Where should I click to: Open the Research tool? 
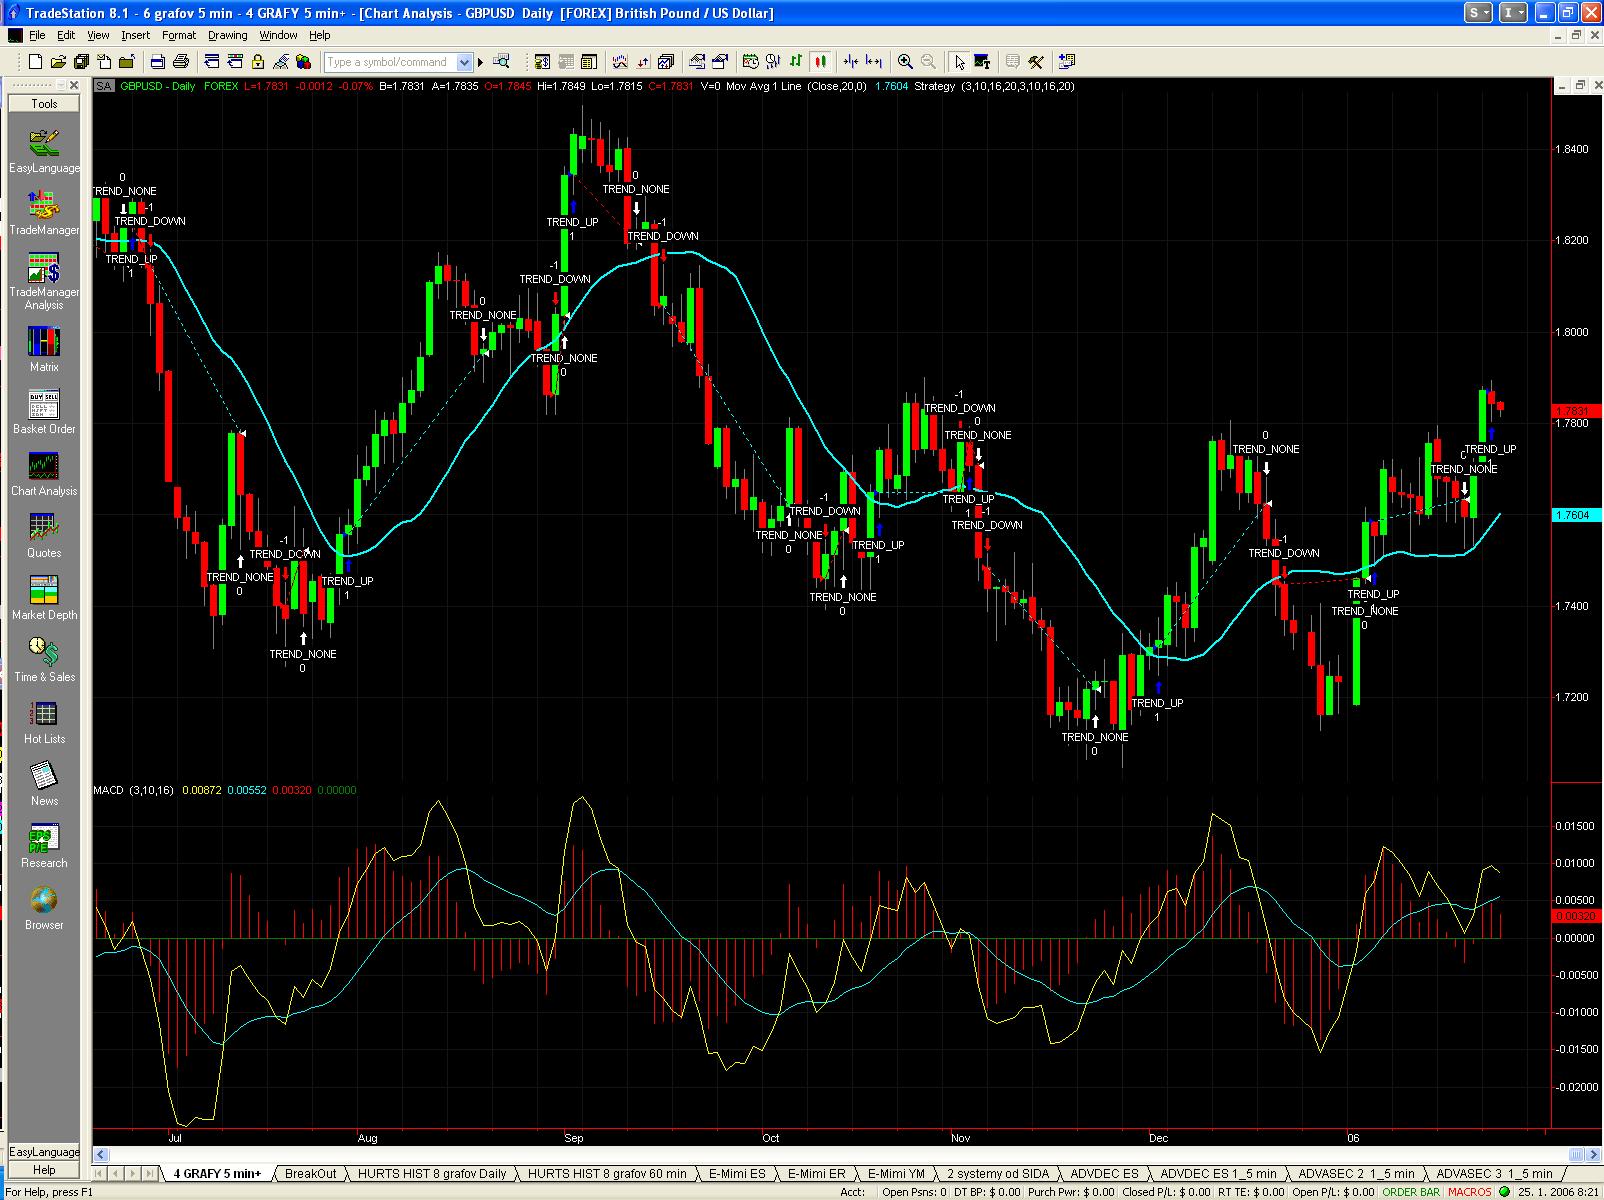click(x=44, y=845)
